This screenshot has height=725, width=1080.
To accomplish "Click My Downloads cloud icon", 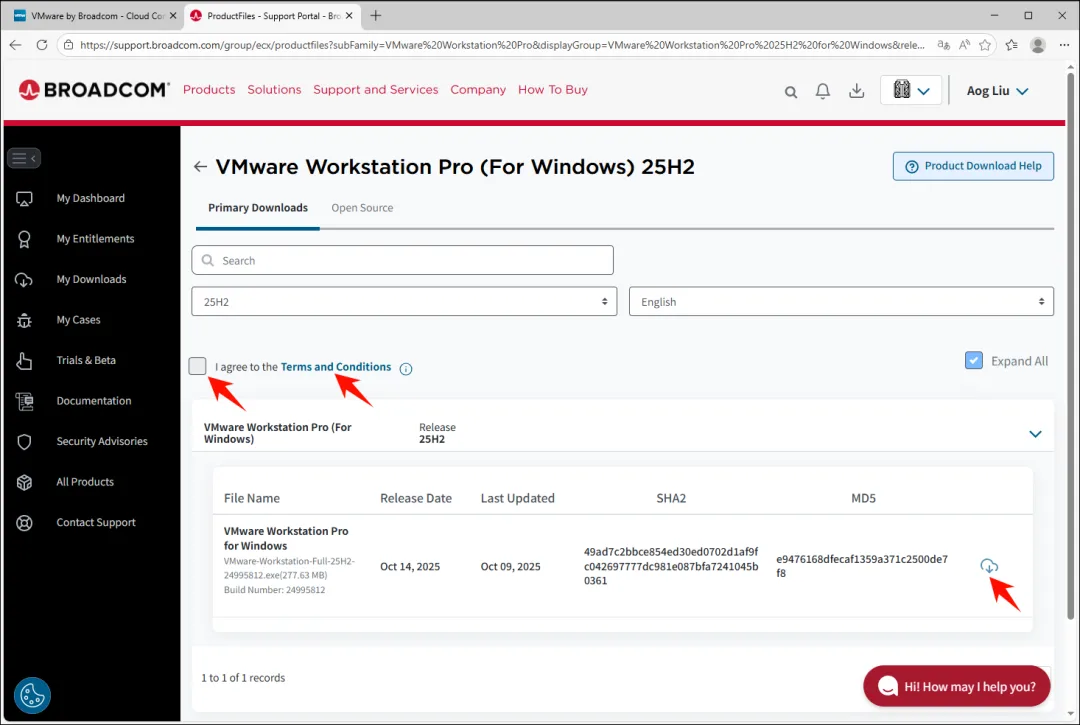I will click(24, 280).
